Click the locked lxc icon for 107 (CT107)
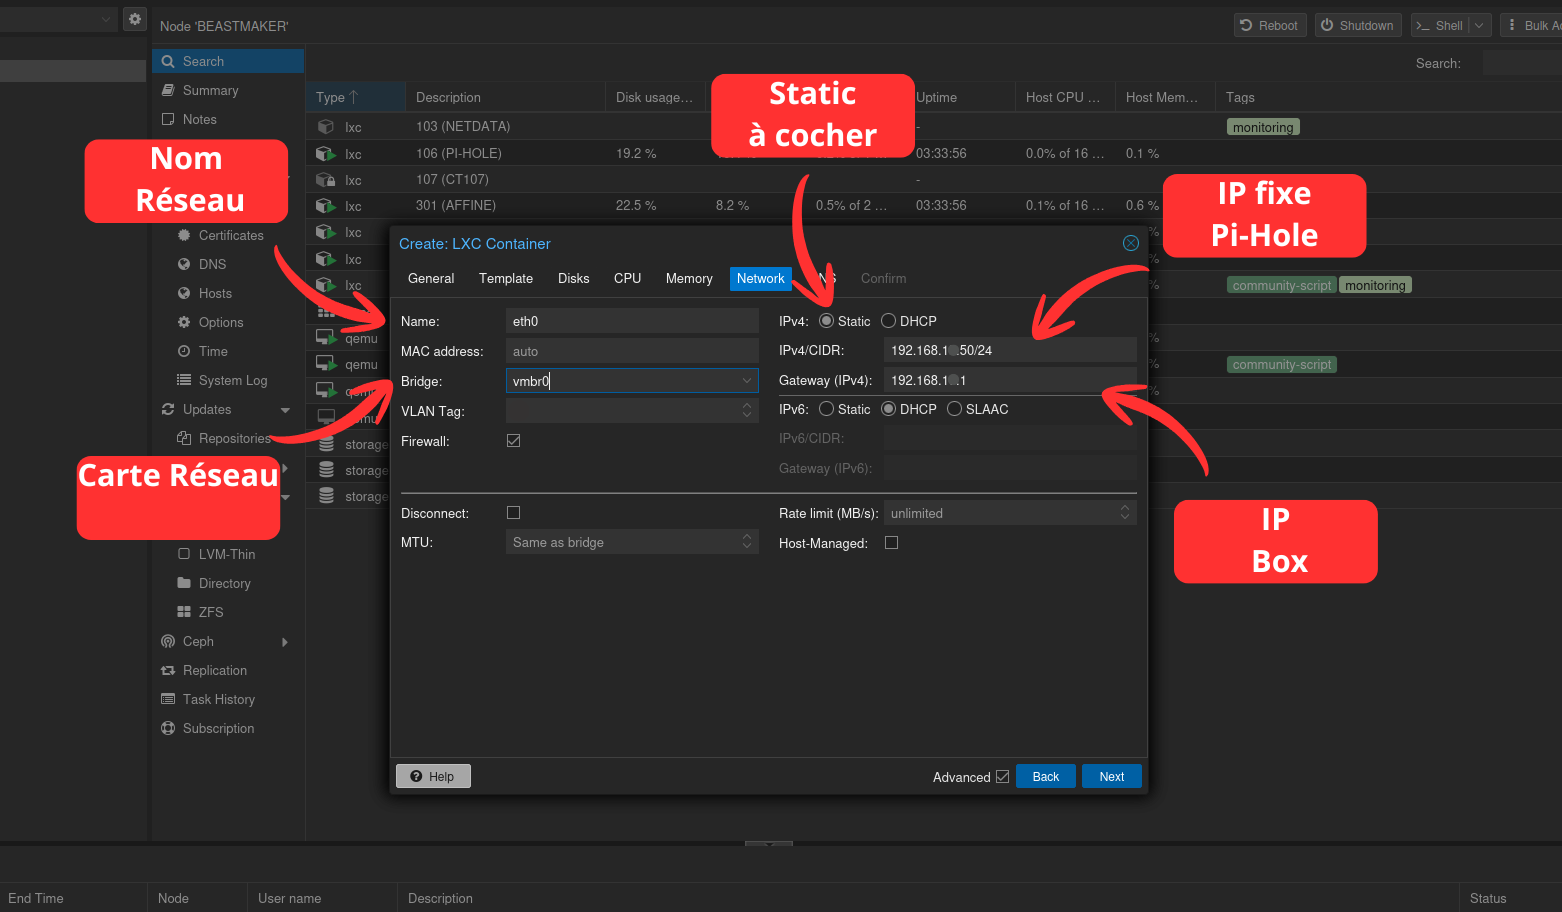Image resolution: width=1562 pixels, height=912 pixels. click(326, 180)
